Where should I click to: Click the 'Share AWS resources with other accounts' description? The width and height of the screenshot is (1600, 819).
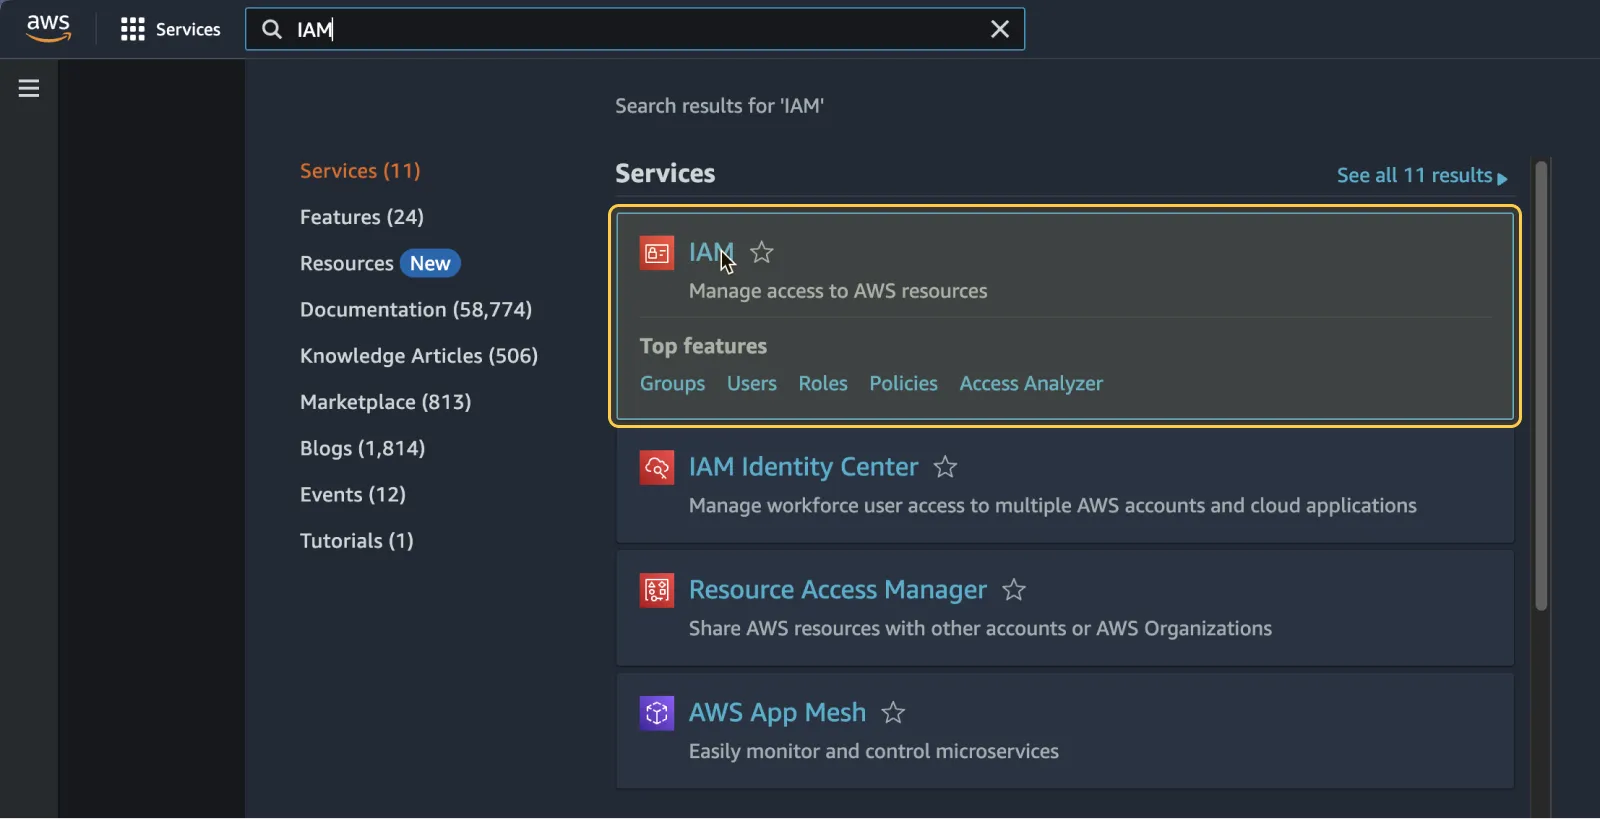pyautogui.click(x=980, y=629)
